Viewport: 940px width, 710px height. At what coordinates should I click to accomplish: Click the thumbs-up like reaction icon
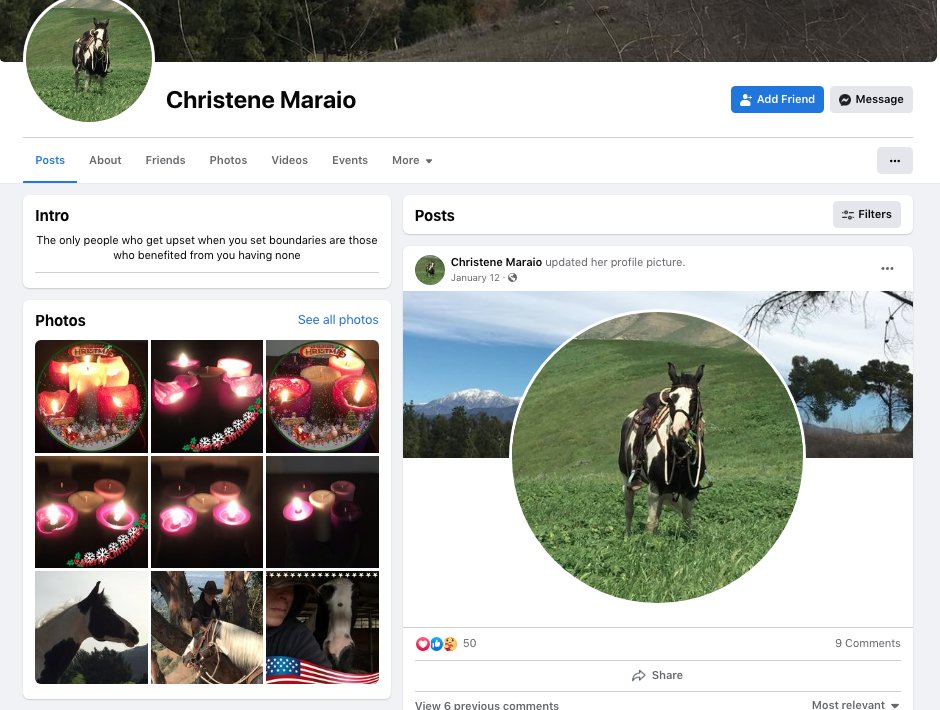click(x=436, y=644)
